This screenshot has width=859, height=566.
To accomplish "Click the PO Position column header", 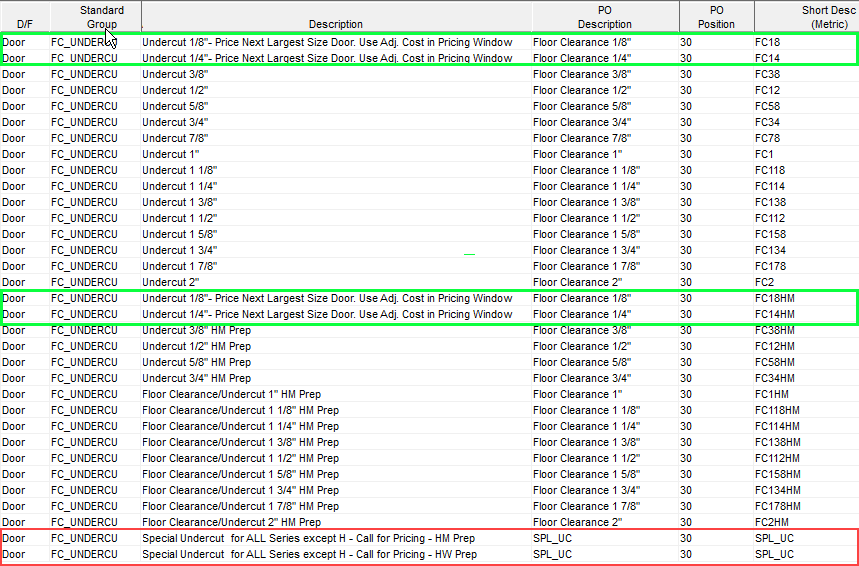I will coord(717,16).
